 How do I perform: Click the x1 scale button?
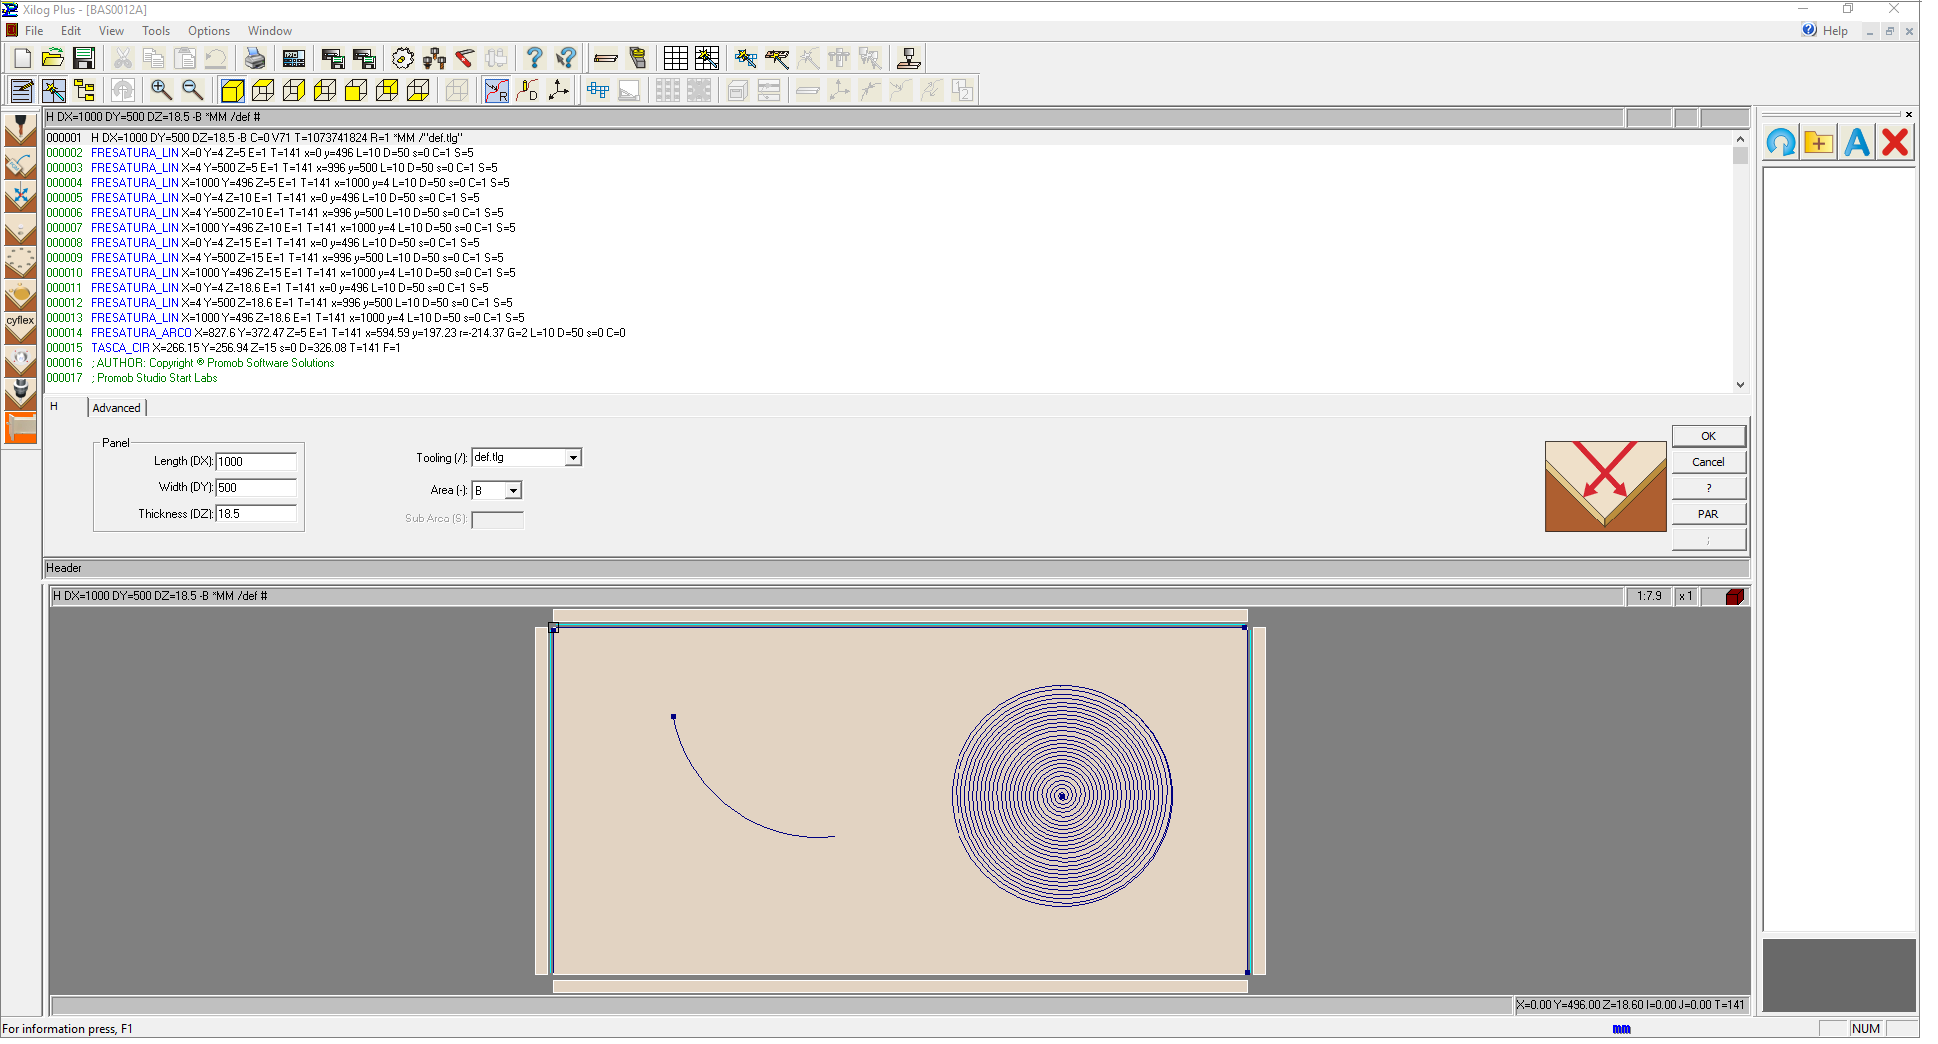point(1686,596)
